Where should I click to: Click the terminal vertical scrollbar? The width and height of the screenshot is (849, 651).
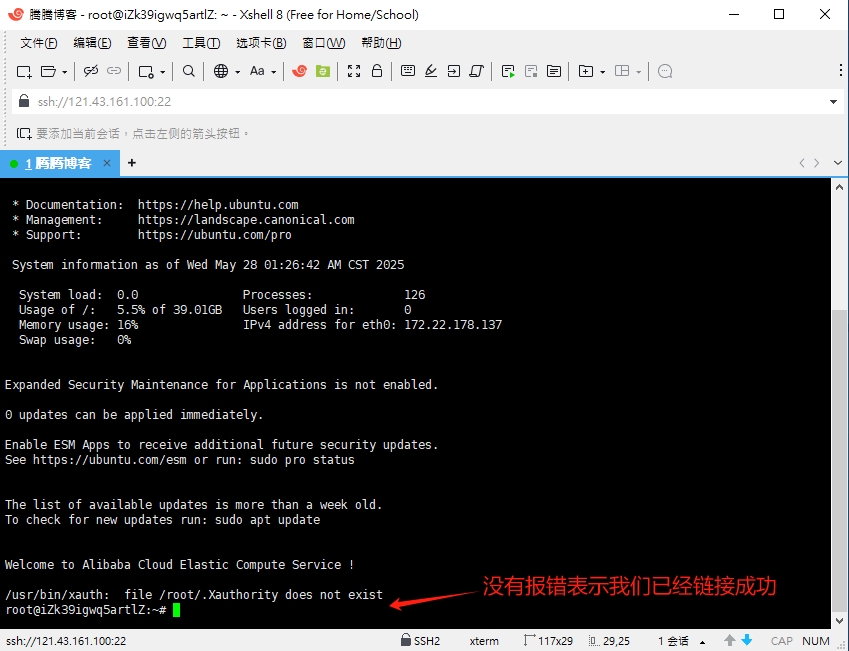pos(840,400)
